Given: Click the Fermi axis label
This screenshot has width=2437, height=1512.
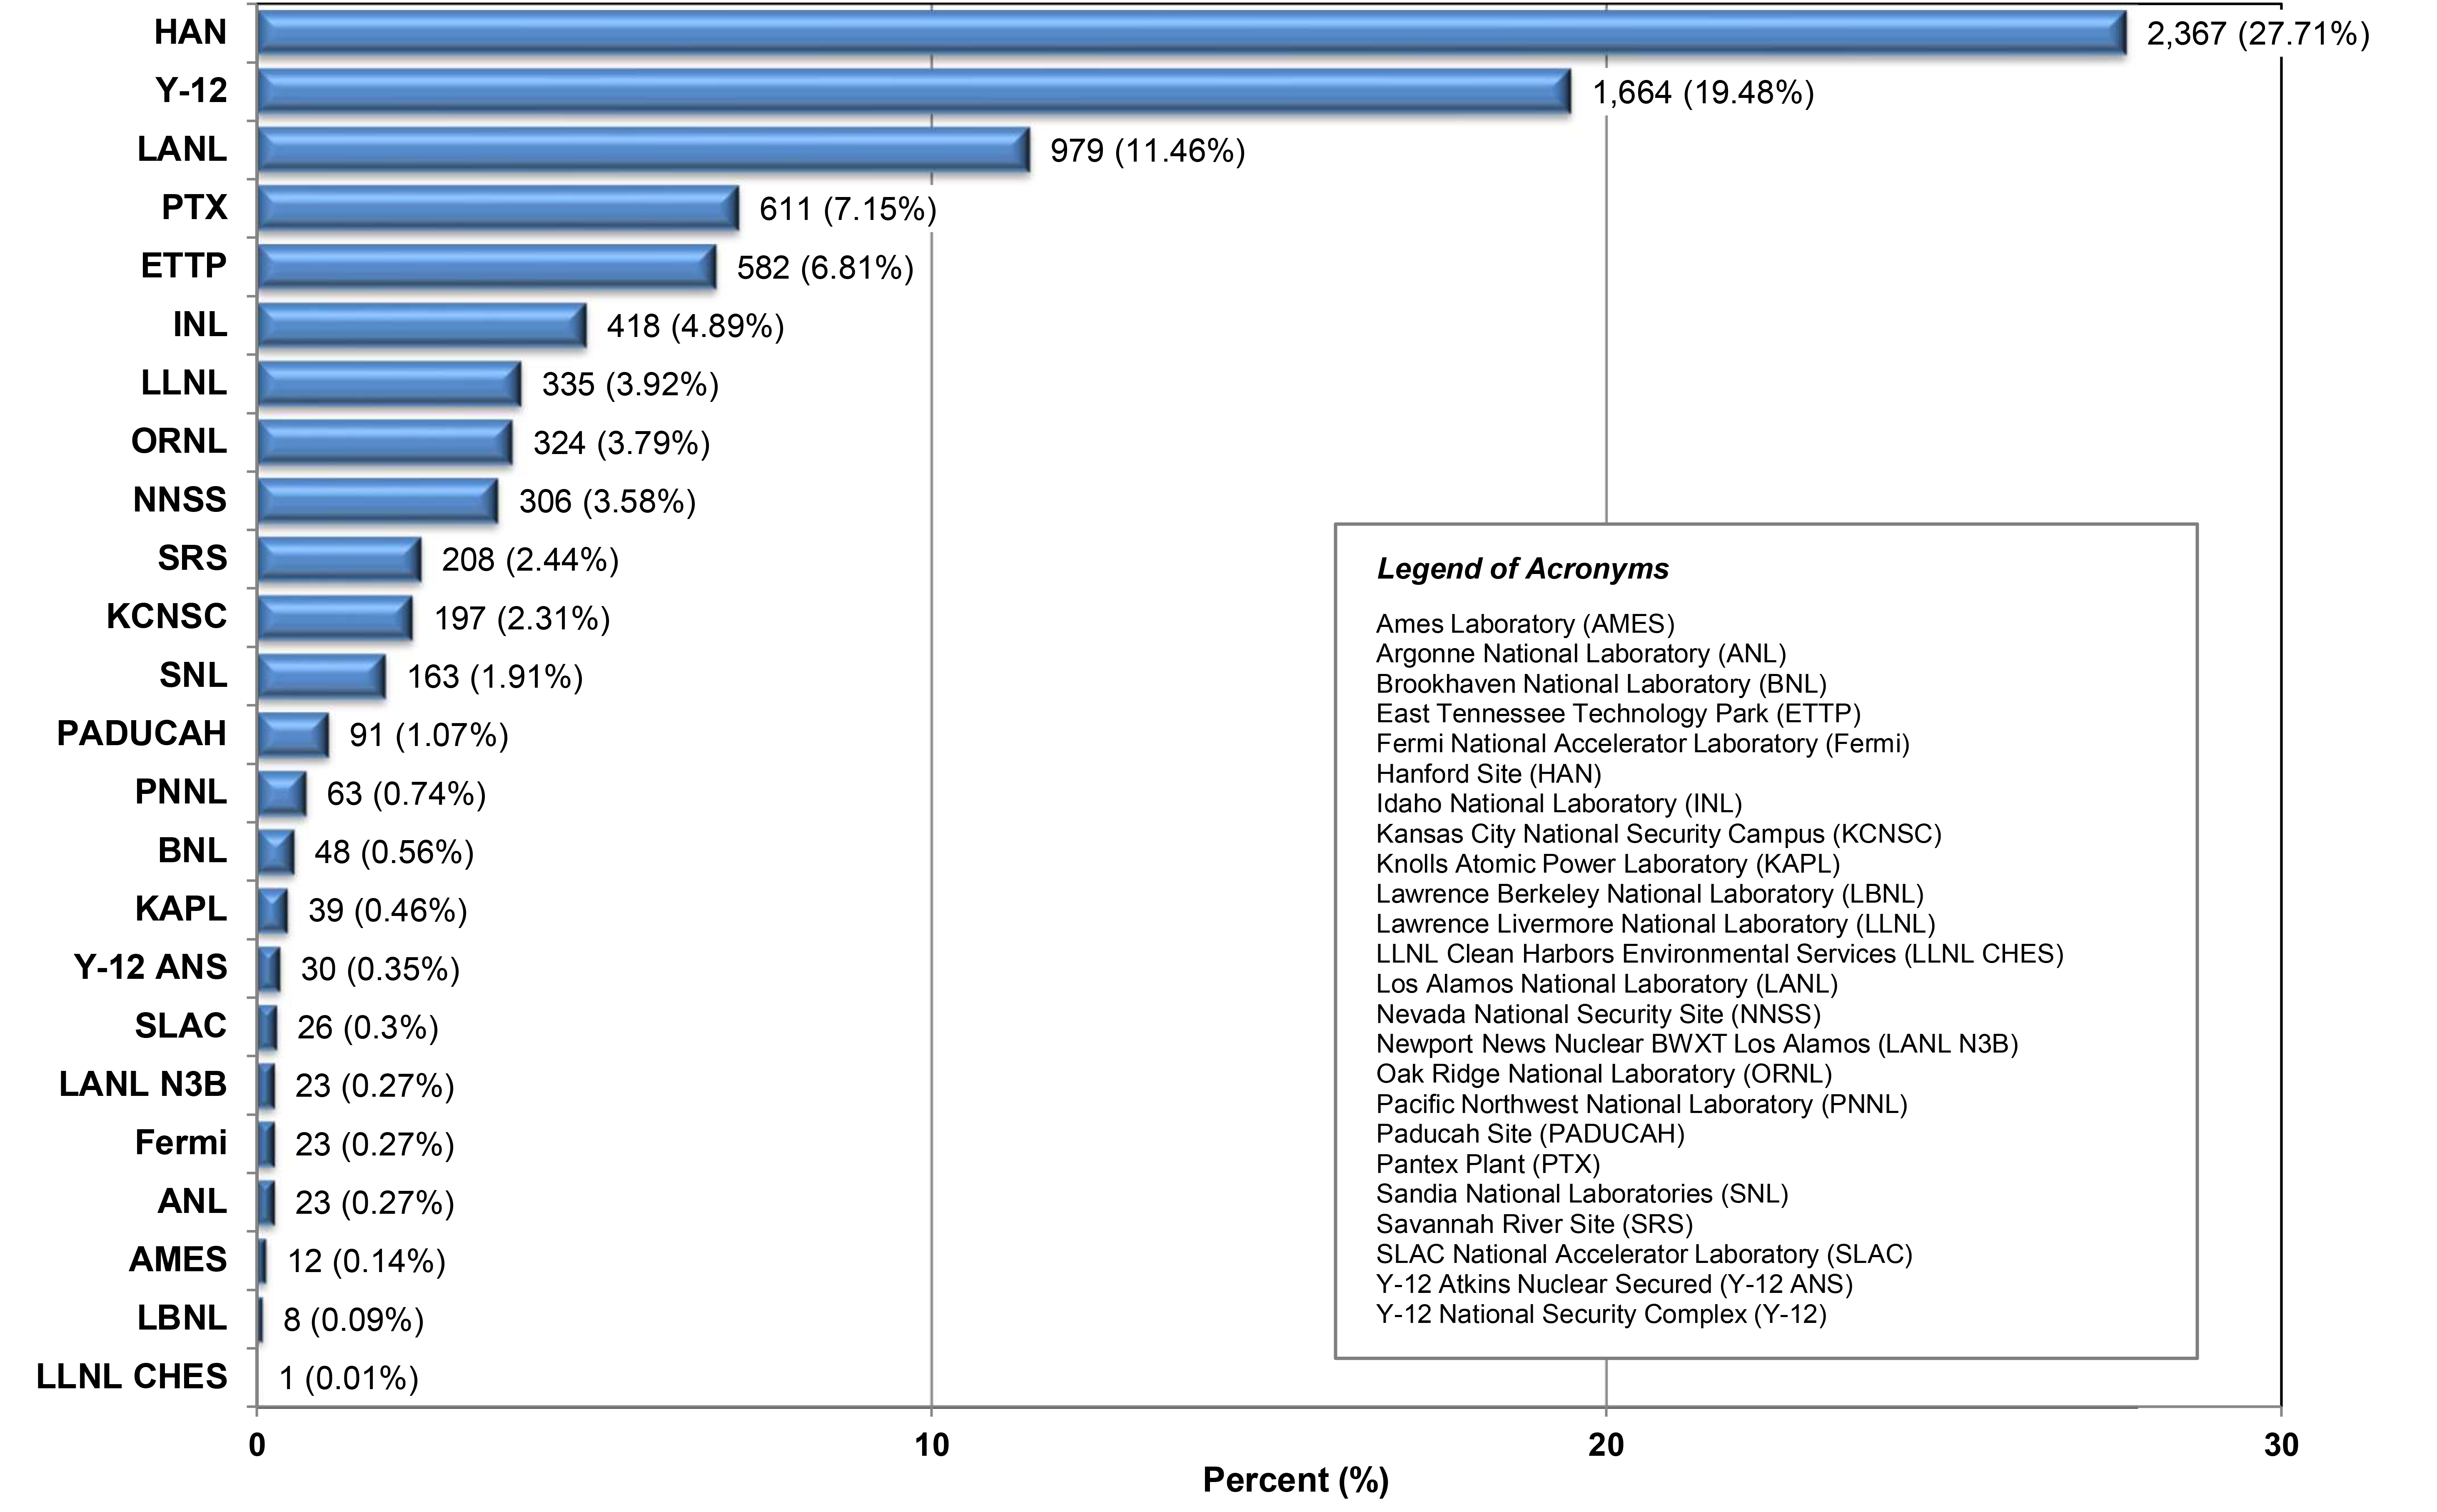Looking at the screenshot, I should pos(181,1142).
